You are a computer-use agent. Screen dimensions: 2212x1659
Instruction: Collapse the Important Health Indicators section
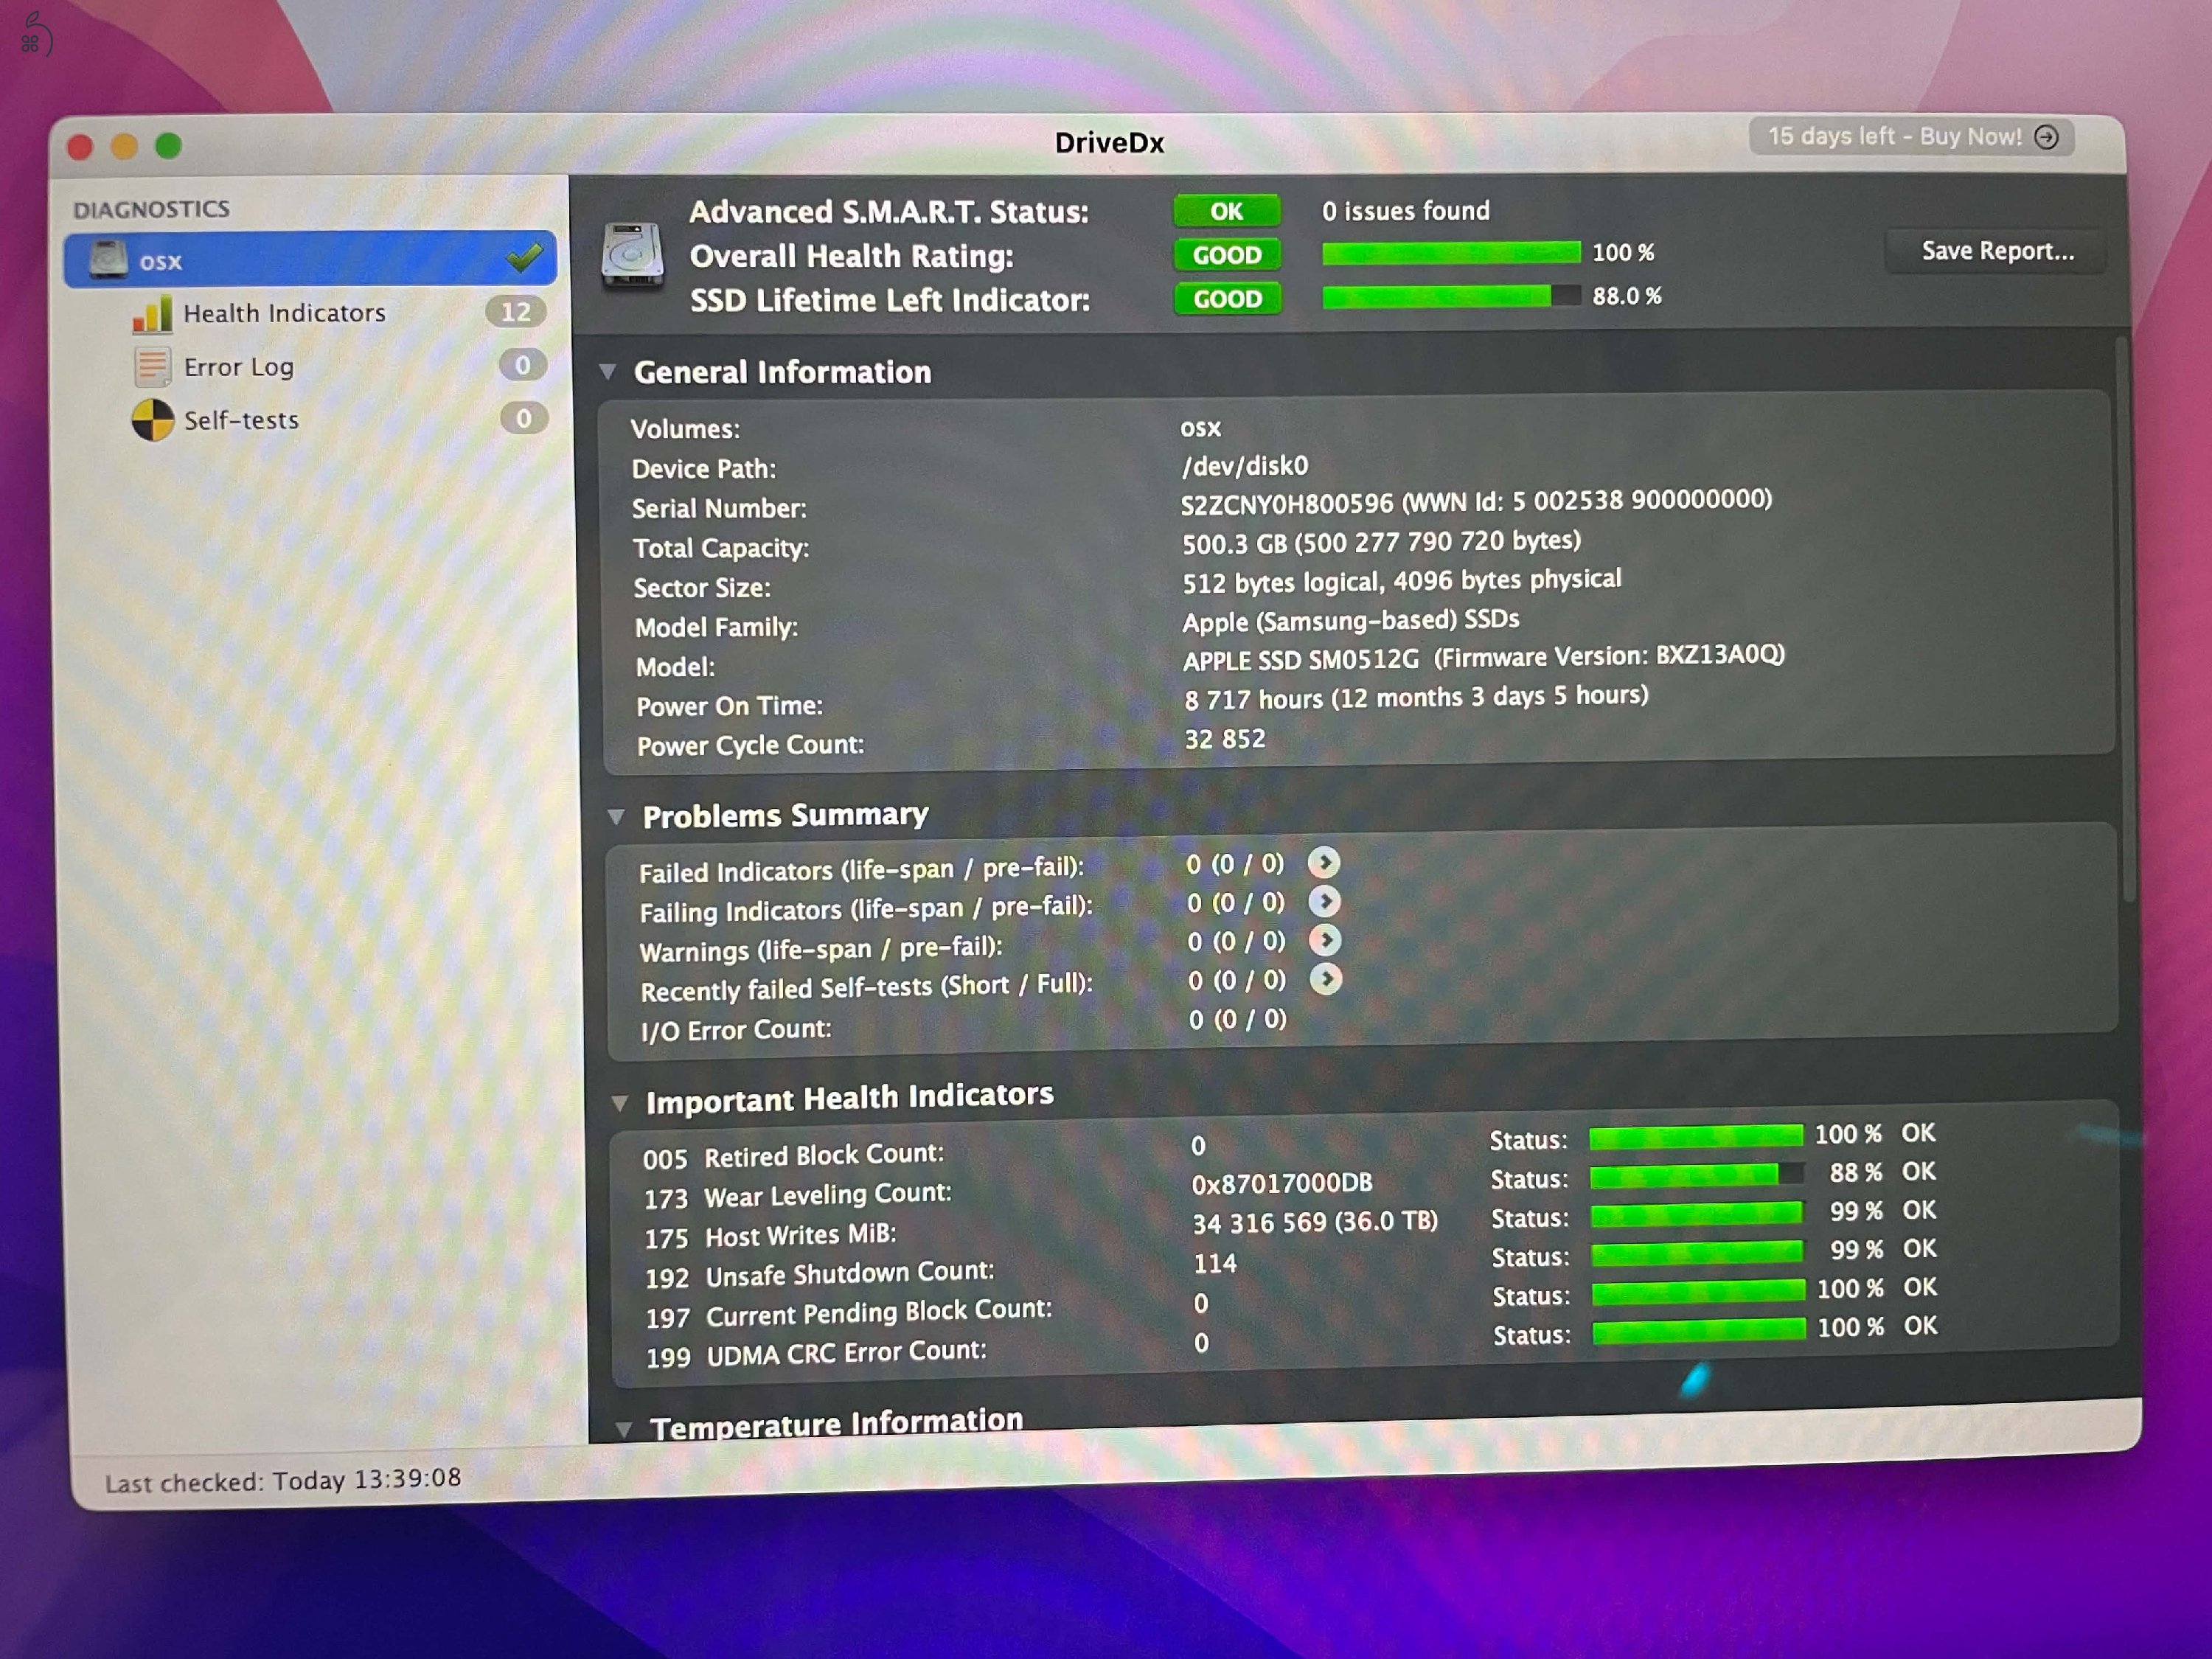[x=620, y=1103]
